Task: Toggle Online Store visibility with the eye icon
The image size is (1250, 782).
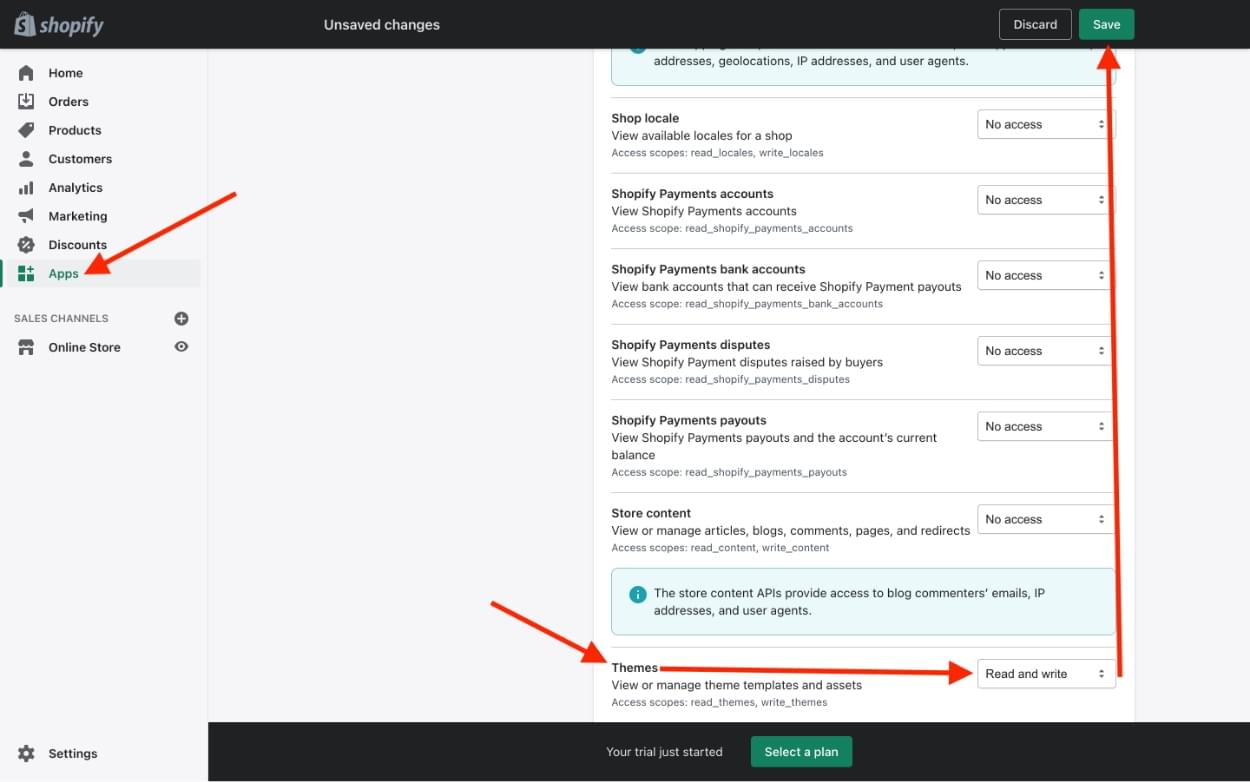Action: [x=181, y=347]
